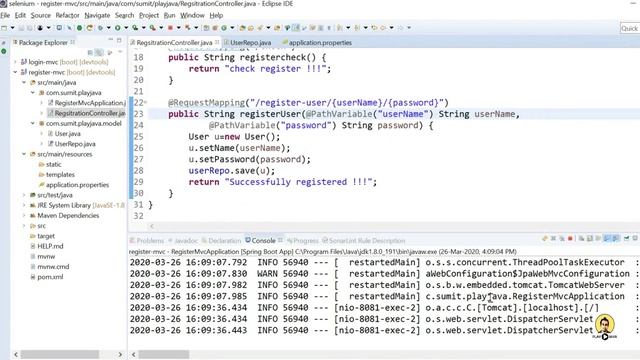Minimize the Package Explorer view
640x360 pixels.
click(111, 40)
